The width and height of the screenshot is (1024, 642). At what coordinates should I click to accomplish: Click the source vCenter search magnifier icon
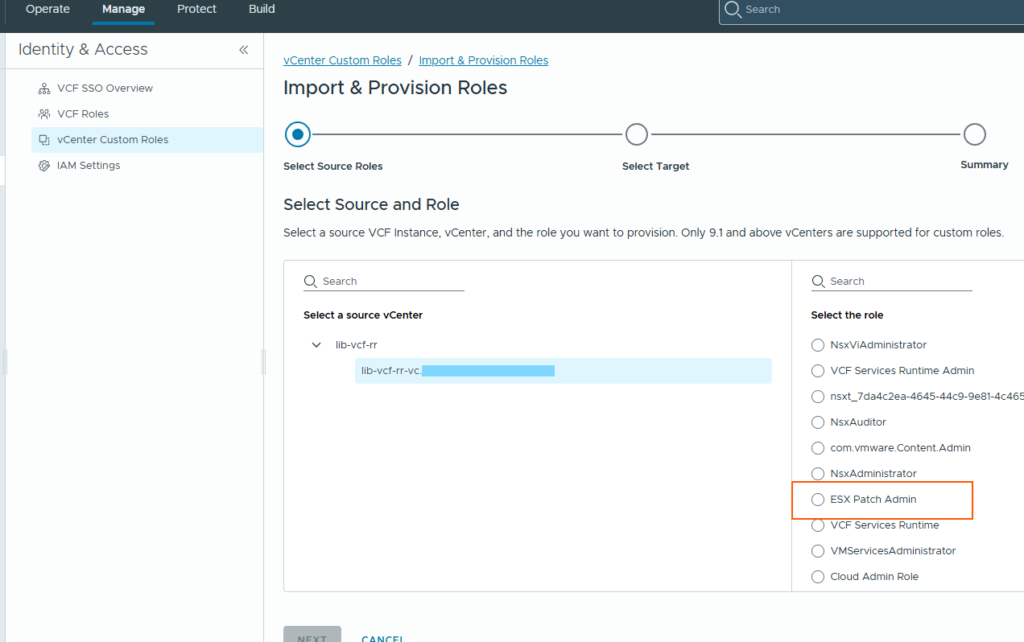tap(310, 281)
